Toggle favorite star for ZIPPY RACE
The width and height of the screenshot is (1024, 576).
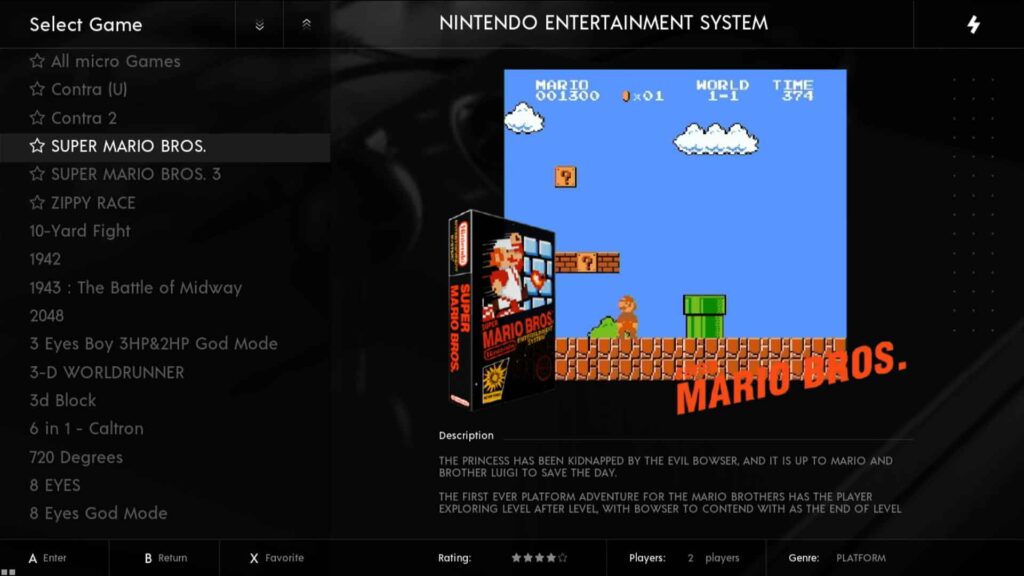pos(37,202)
